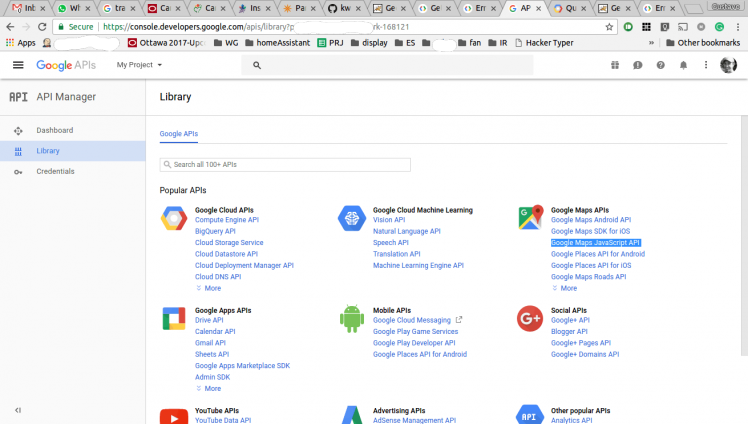Open the help question mark icon
The width and height of the screenshot is (748, 424).
point(661,65)
